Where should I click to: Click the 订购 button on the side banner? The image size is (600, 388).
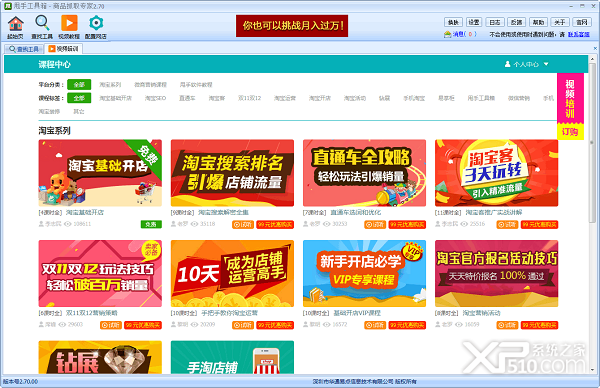click(570, 132)
